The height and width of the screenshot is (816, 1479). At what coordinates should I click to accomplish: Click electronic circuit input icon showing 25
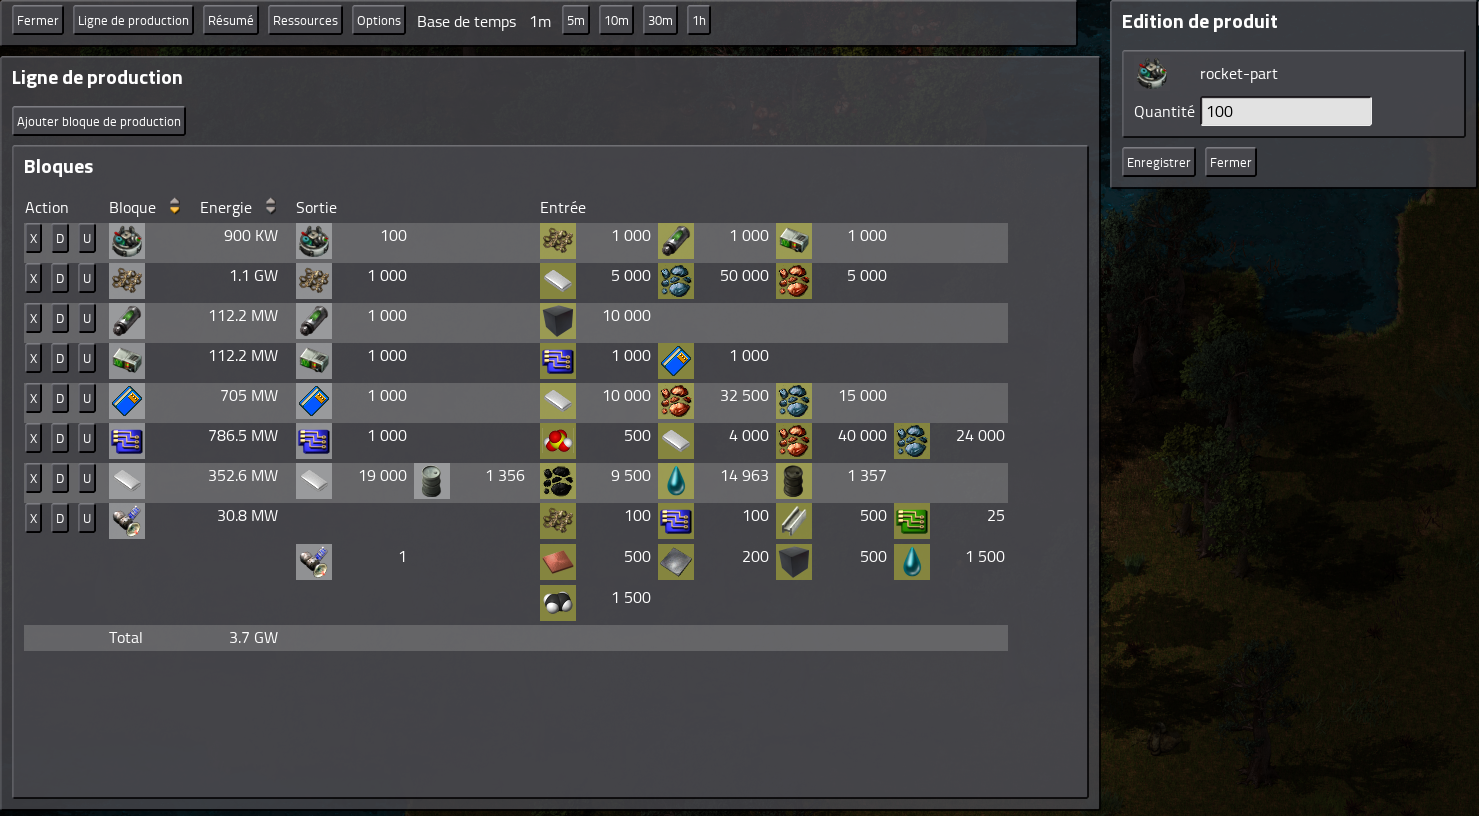[x=912, y=521]
